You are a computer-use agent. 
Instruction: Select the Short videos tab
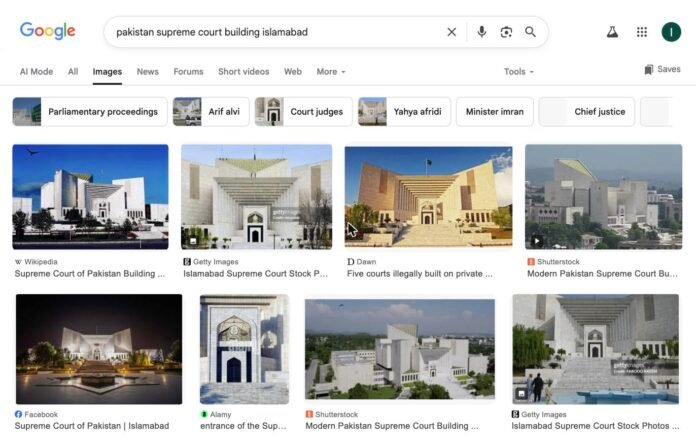pos(243,71)
